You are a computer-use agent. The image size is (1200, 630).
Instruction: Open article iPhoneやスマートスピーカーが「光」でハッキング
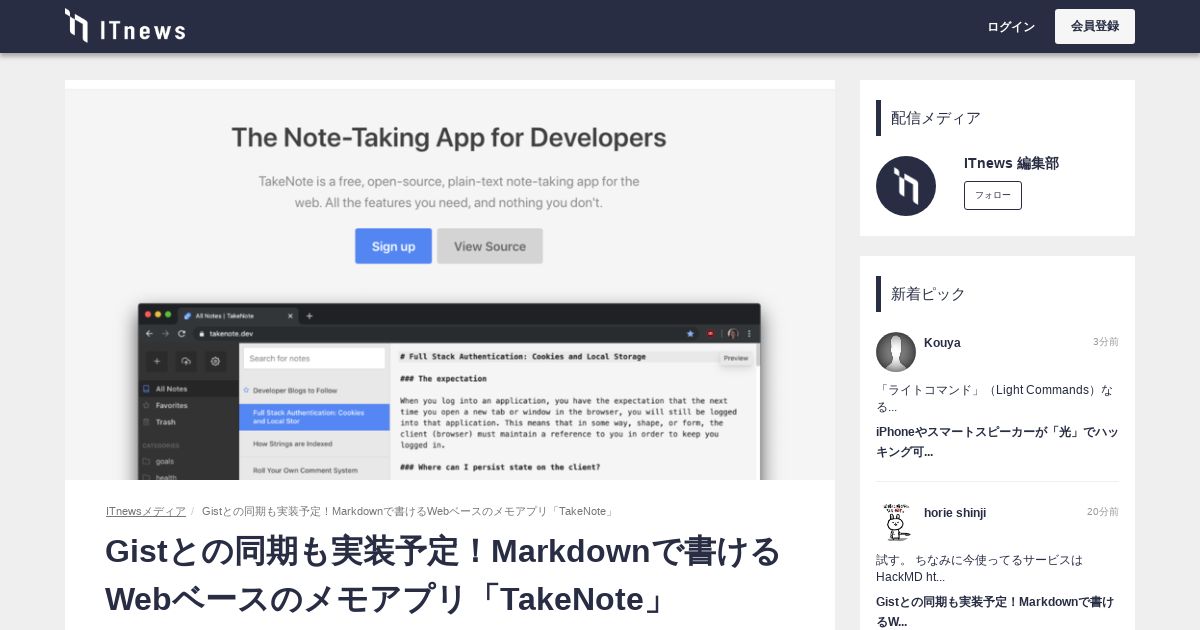(x=997, y=441)
